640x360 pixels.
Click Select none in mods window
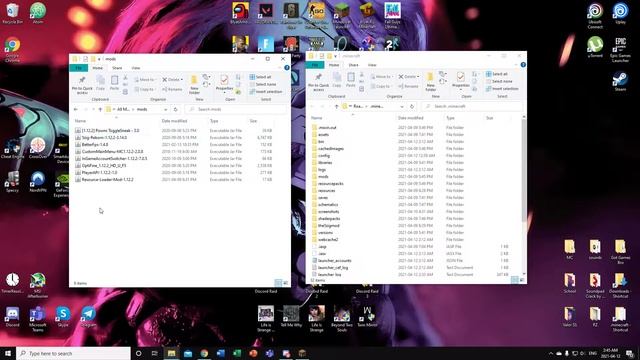(262, 84)
